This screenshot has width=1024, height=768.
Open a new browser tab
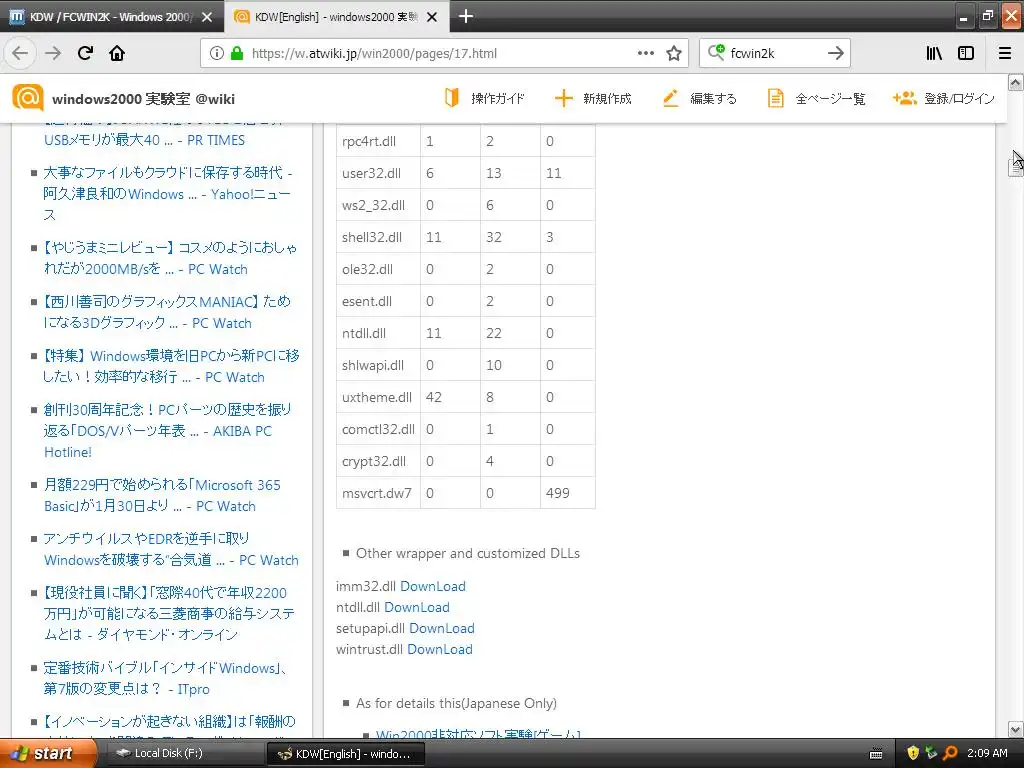466,16
